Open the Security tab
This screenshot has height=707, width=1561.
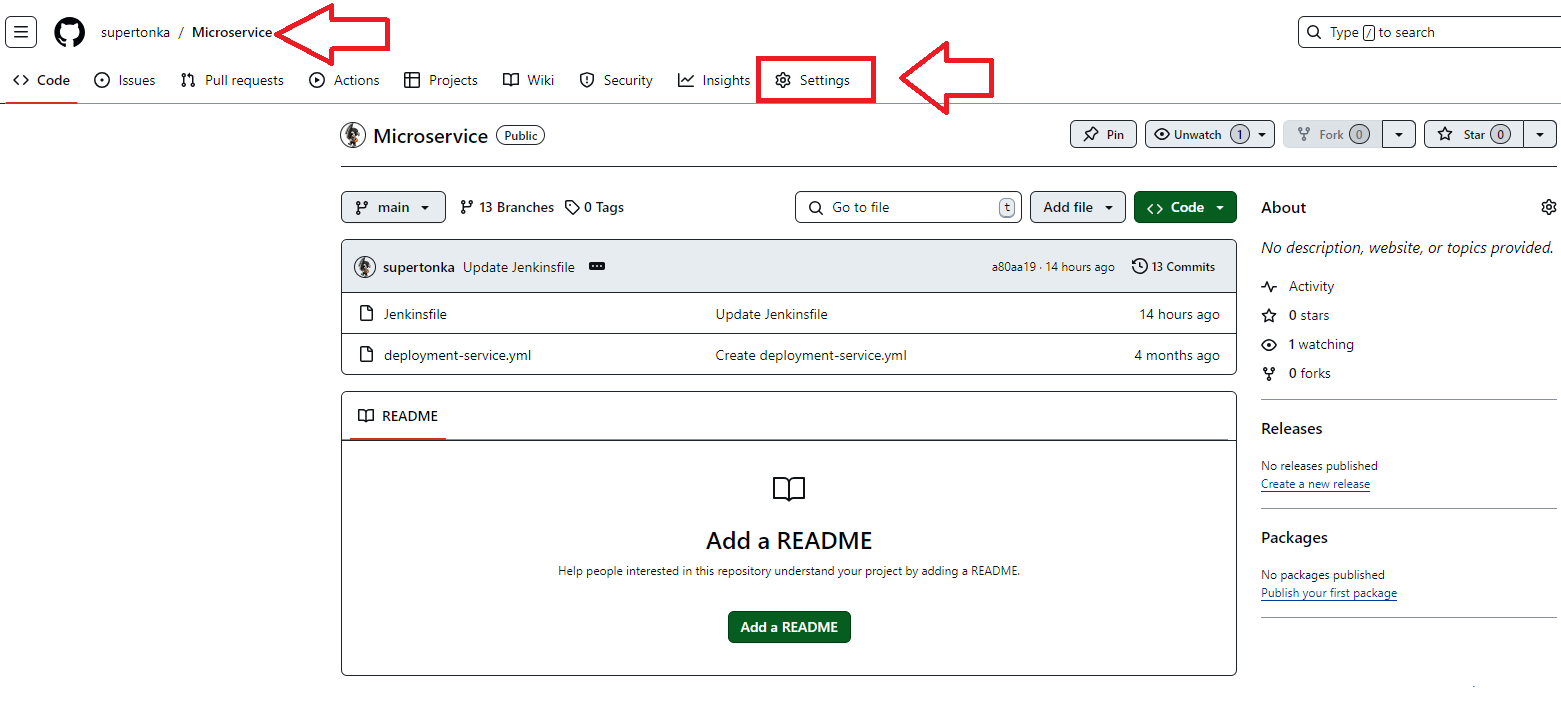(x=616, y=80)
